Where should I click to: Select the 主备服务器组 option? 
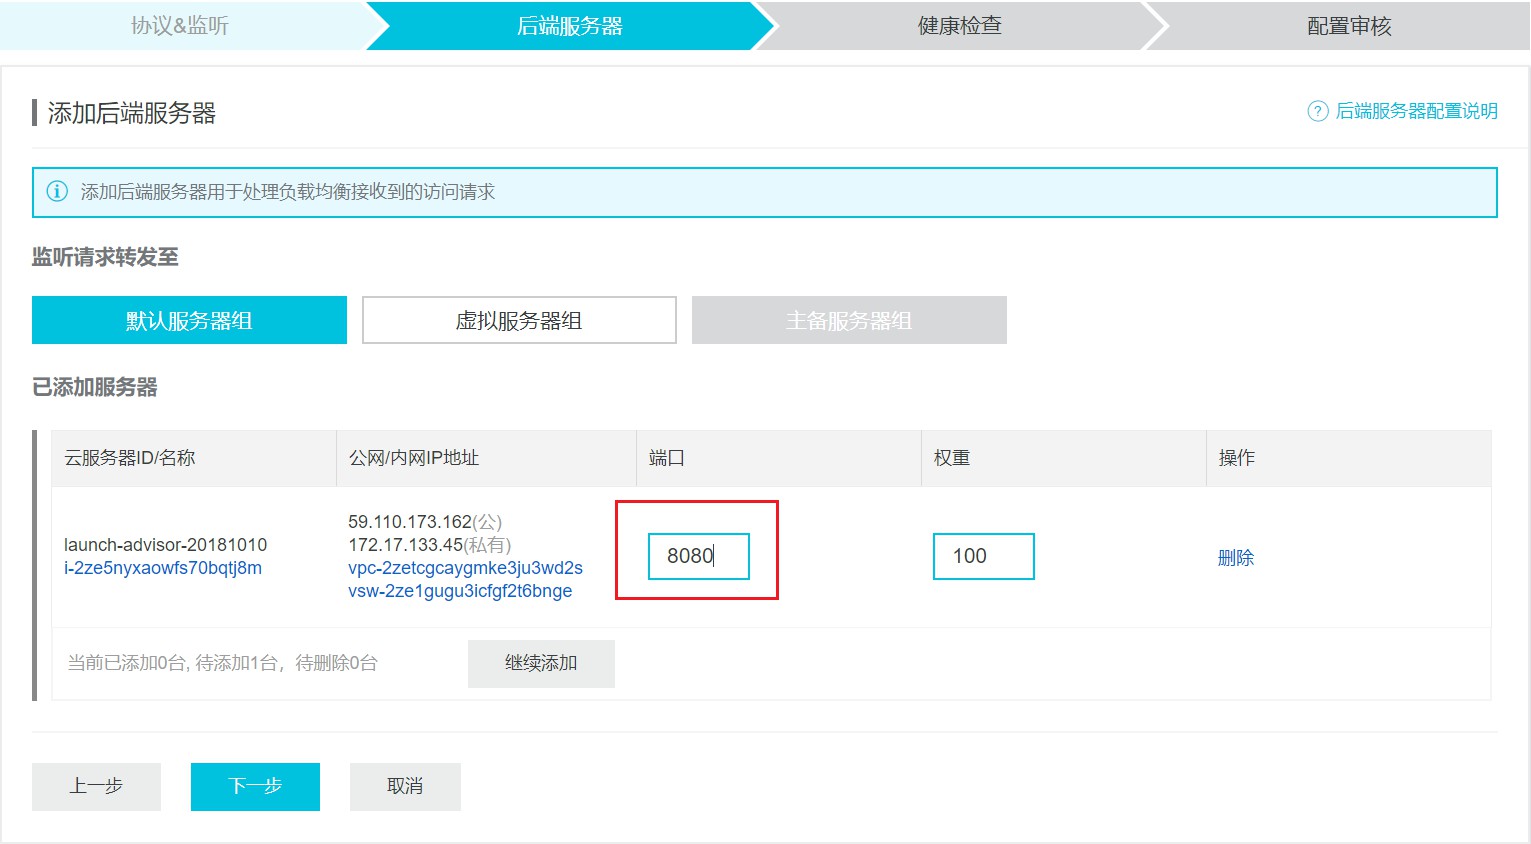click(x=849, y=320)
